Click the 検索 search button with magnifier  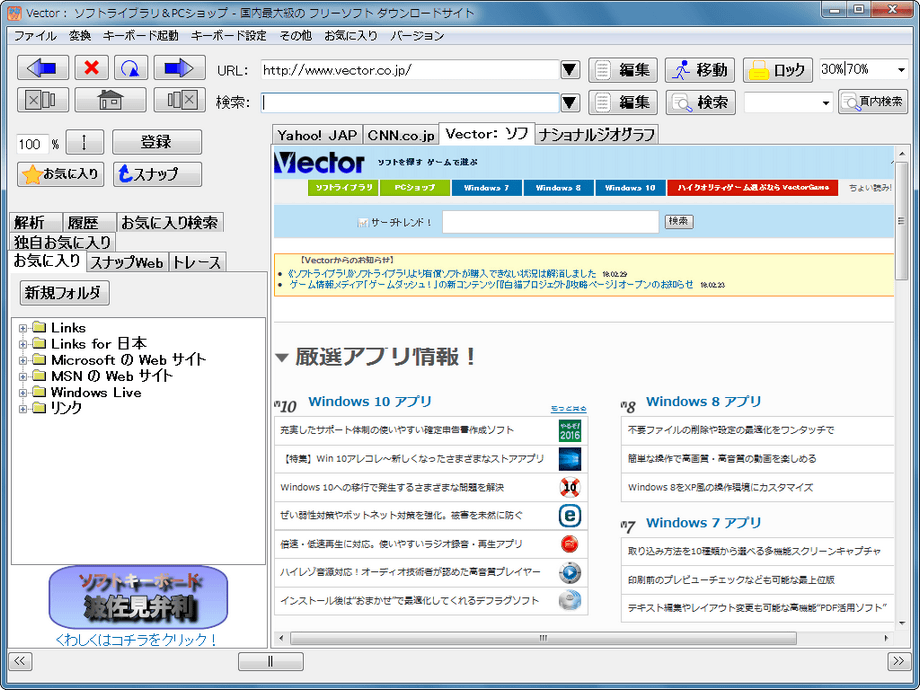point(700,102)
